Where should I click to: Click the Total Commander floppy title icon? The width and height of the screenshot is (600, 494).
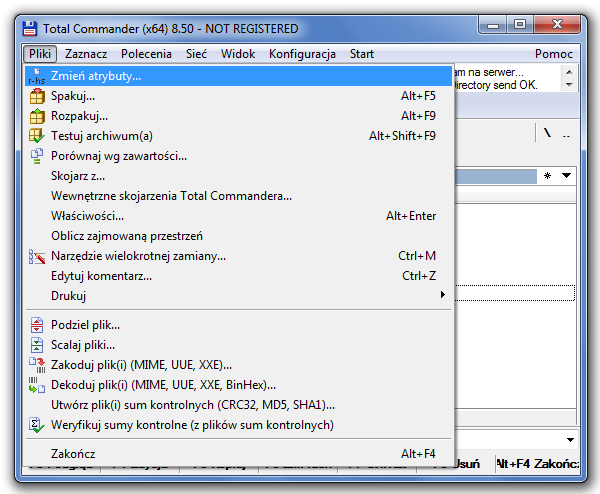tap(29, 29)
